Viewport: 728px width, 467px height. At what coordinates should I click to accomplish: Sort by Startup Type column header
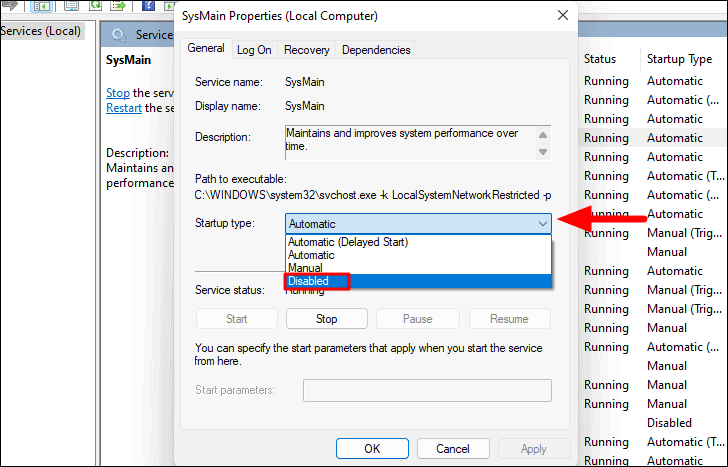678,59
